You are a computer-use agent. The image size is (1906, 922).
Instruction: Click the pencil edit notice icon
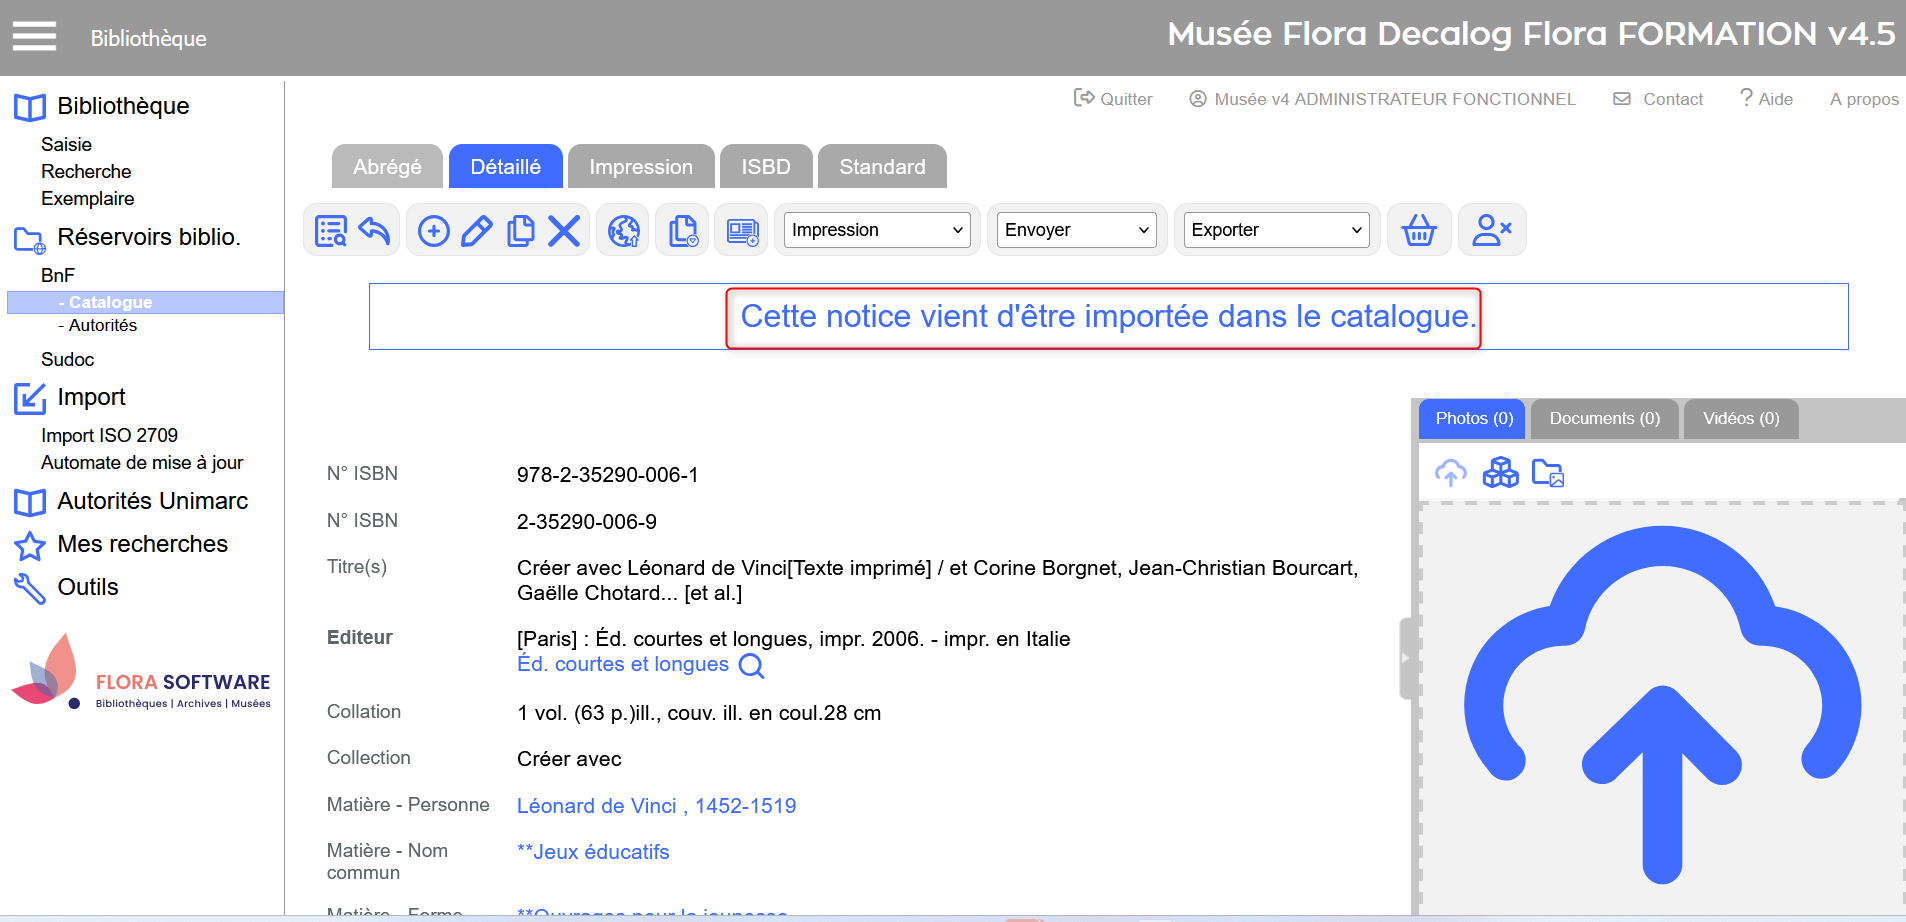click(x=477, y=231)
